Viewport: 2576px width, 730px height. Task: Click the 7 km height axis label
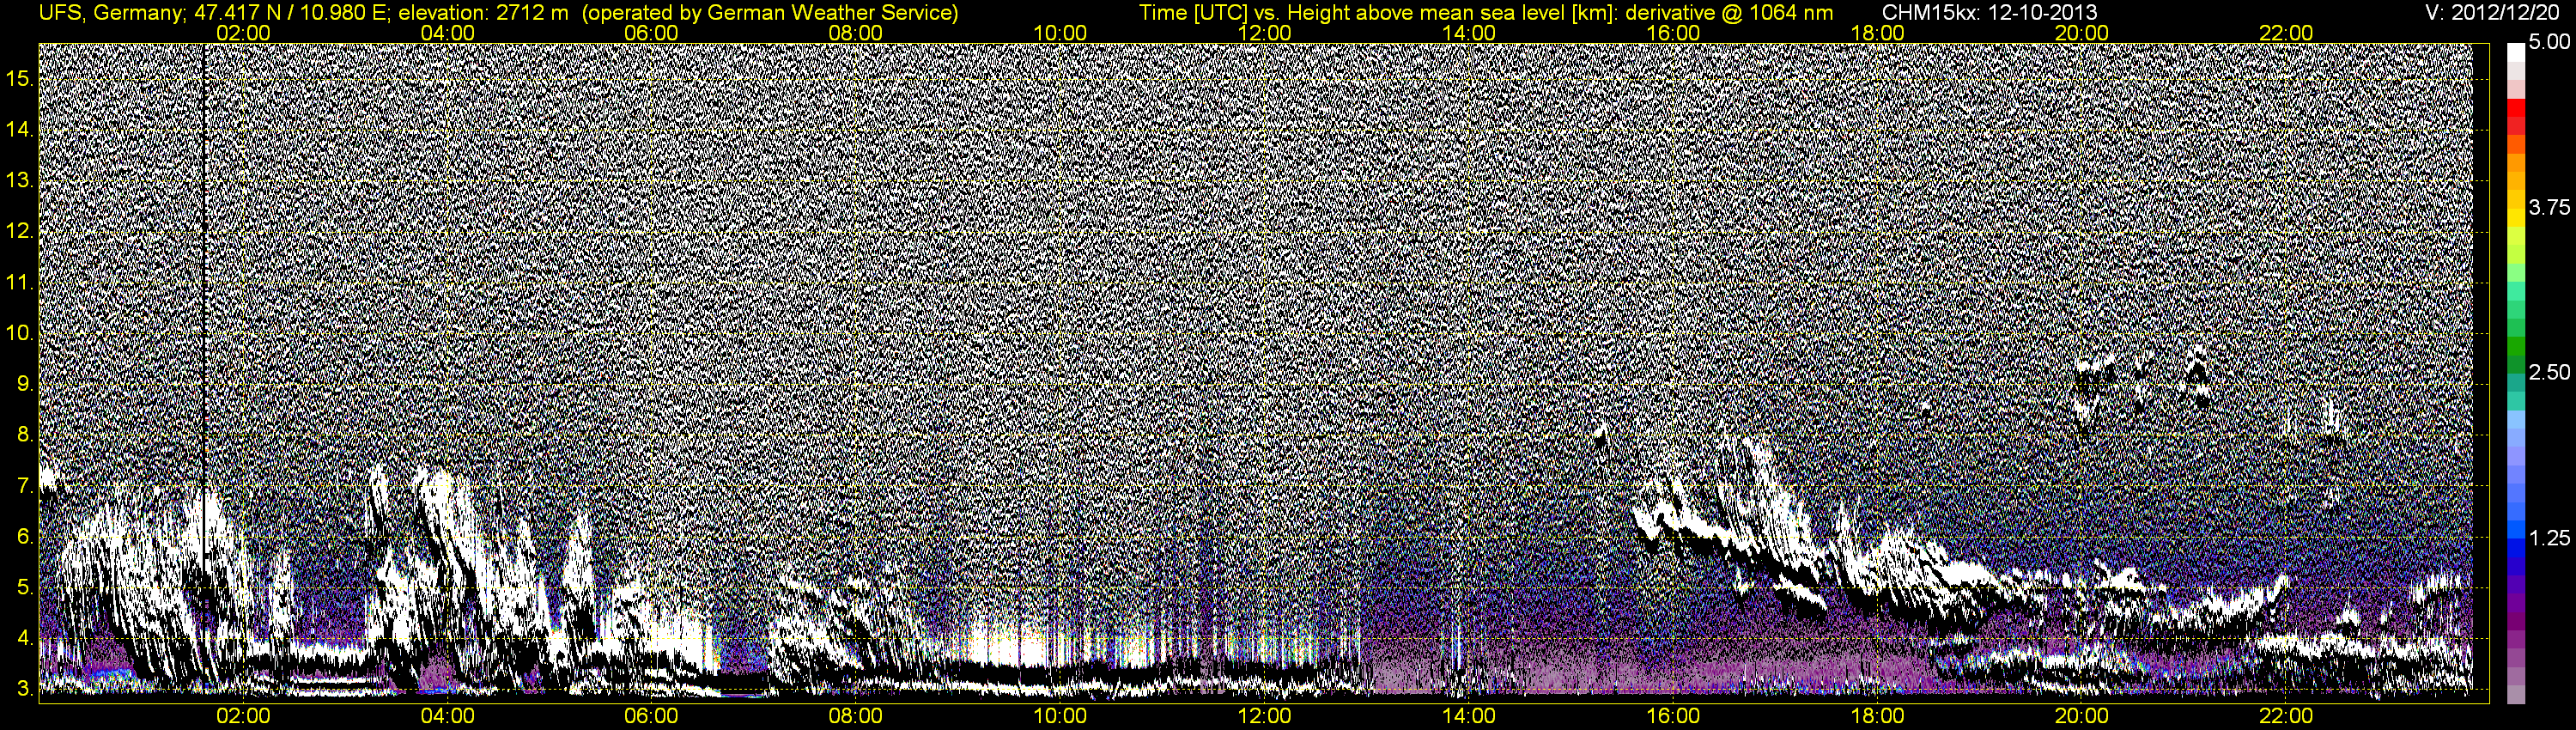click(x=25, y=486)
